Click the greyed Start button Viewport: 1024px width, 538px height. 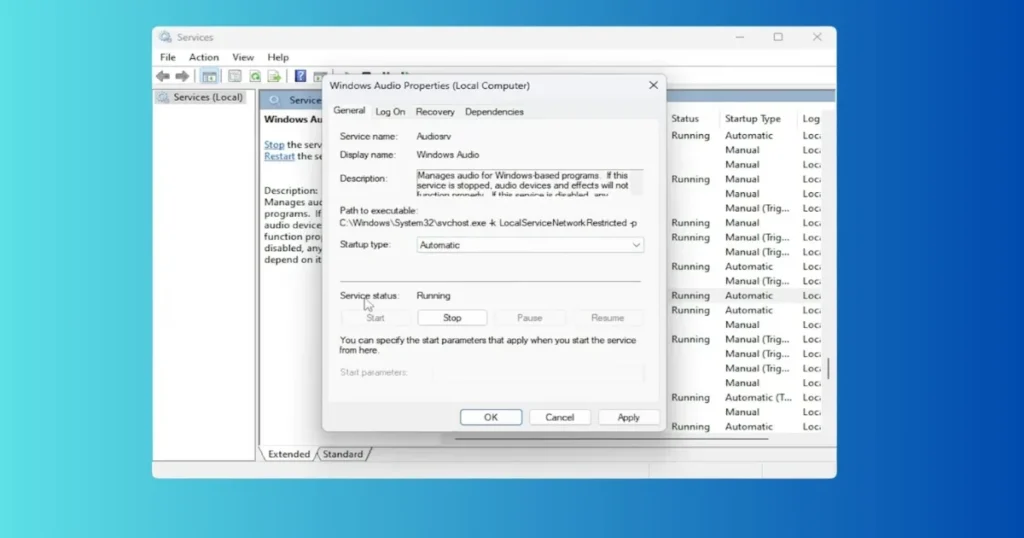point(375,318)
